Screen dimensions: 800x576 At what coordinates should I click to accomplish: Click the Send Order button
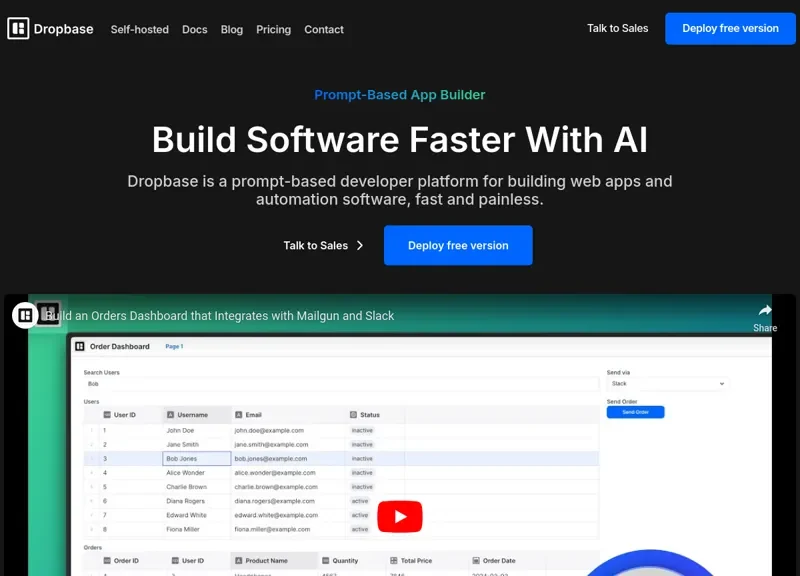(635, 412)
